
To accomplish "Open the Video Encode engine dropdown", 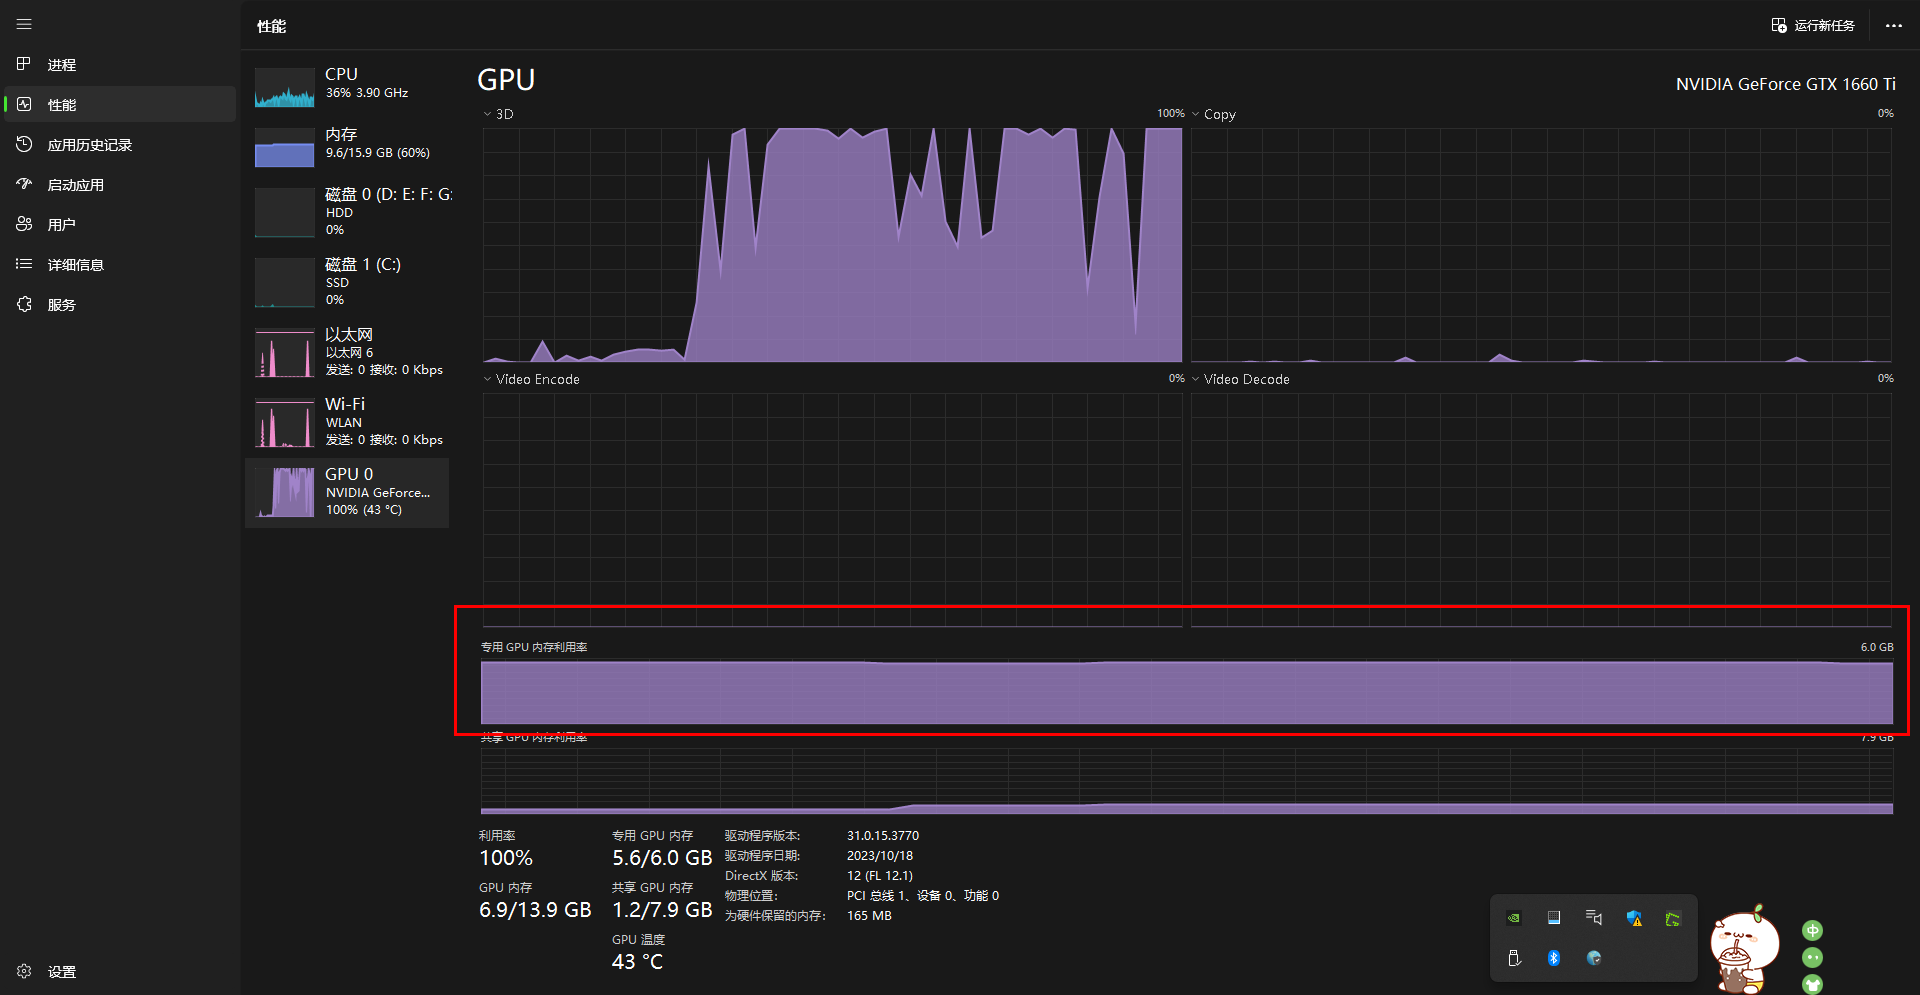I will click(488, 379).
